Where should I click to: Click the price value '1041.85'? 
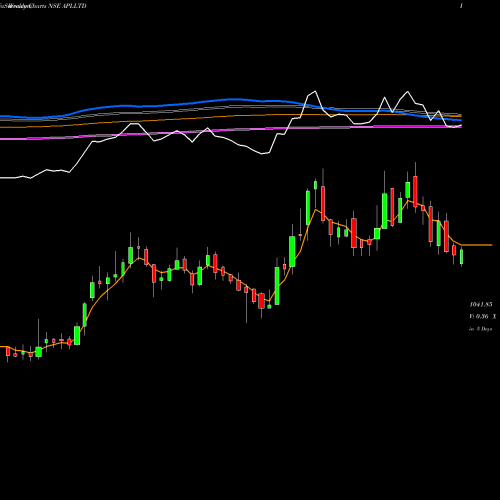pos(481,305)
